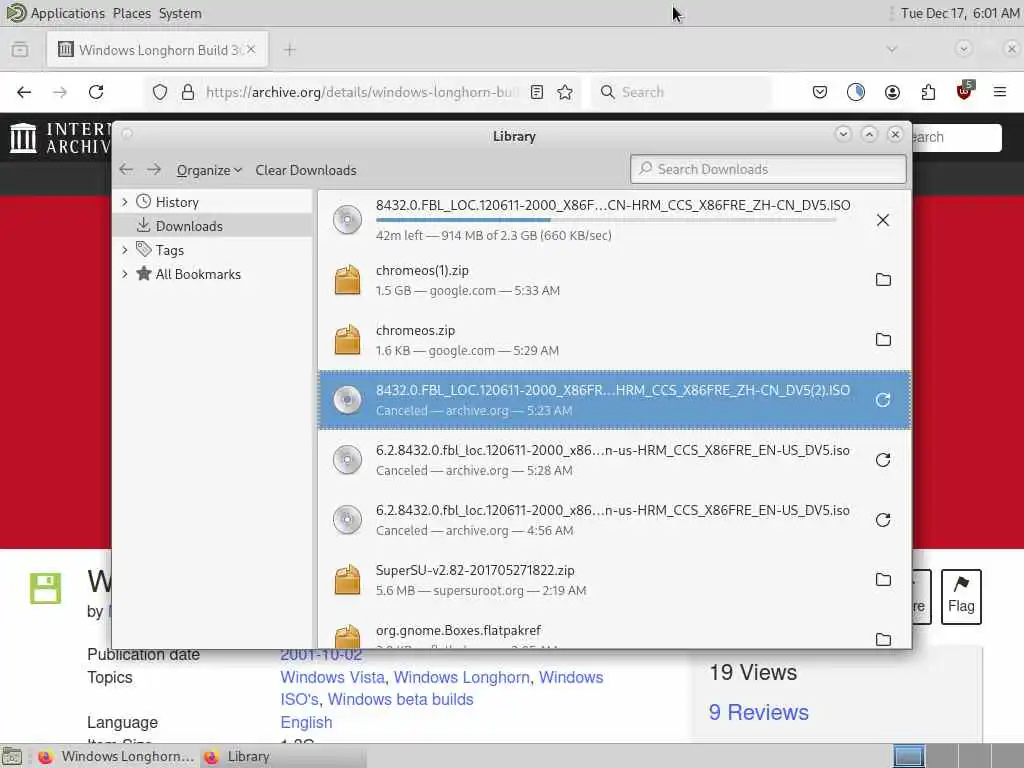
Task: Open a new browser tab
Action: click(290, 50)
